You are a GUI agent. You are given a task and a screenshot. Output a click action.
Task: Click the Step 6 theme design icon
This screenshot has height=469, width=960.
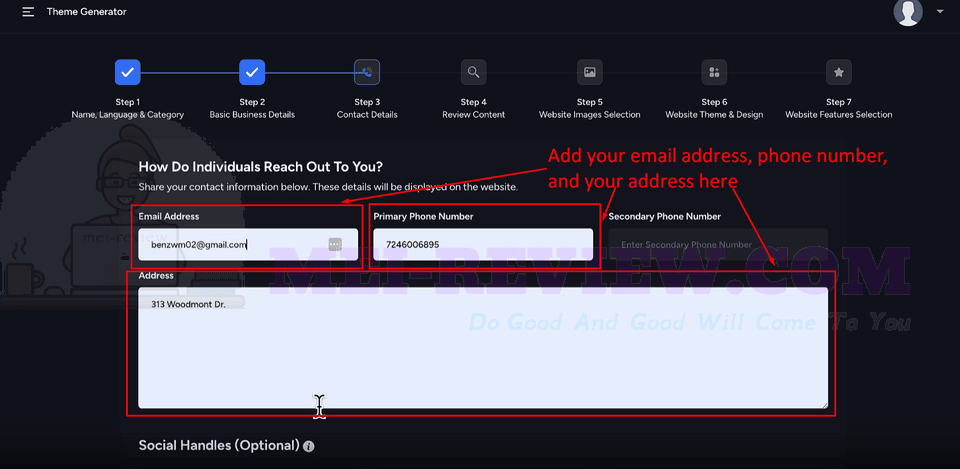coord(714,72)
